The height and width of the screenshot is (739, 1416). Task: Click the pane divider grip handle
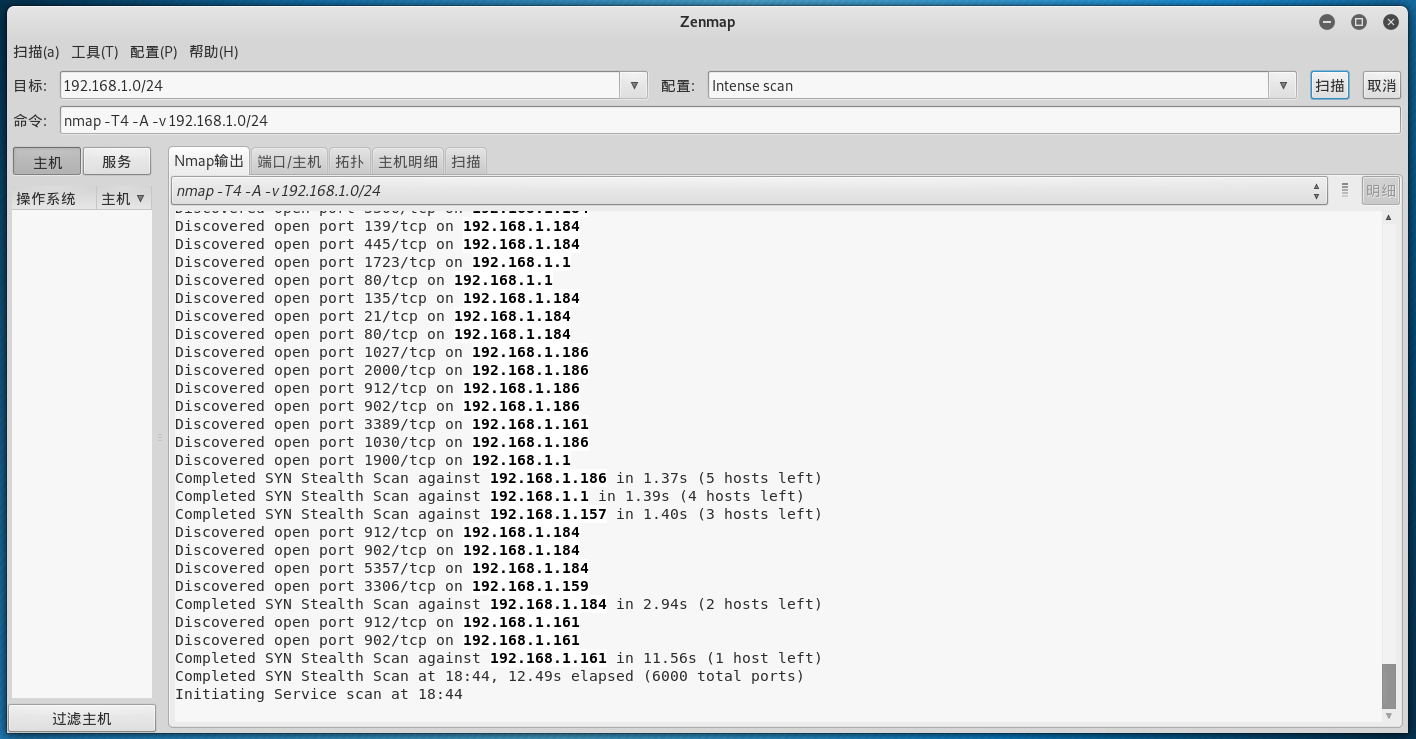(x=160, y=438)
